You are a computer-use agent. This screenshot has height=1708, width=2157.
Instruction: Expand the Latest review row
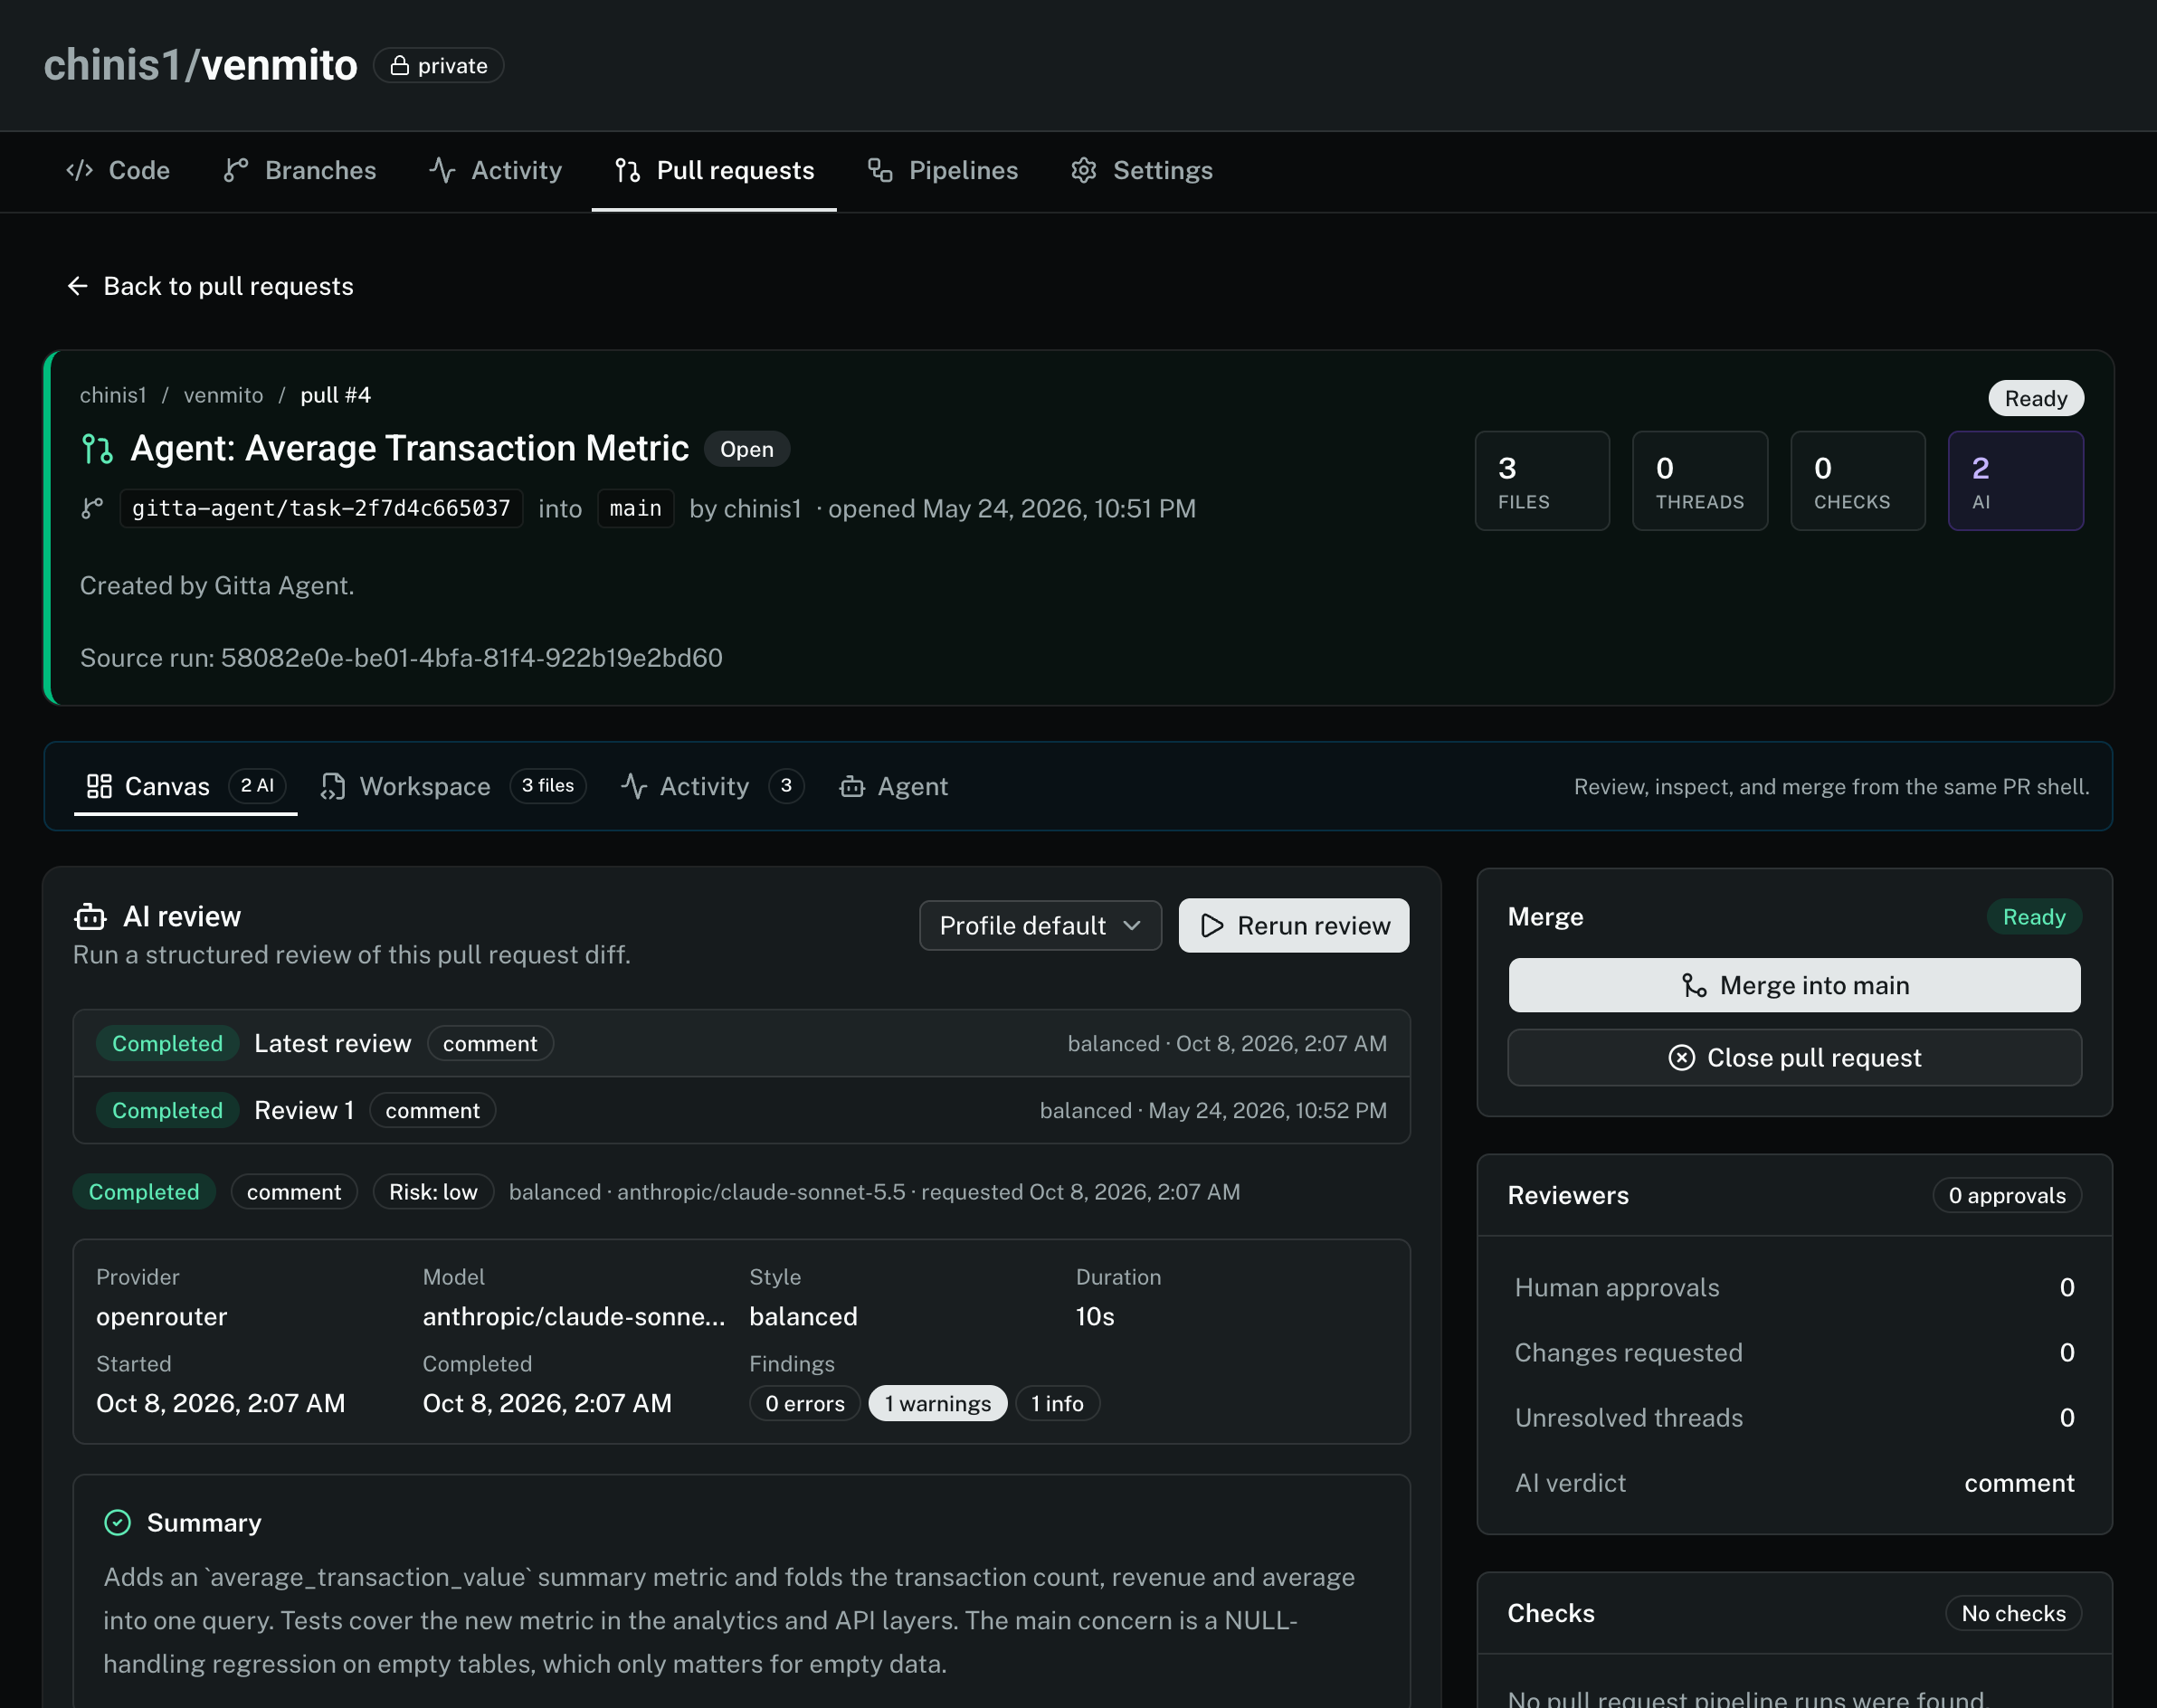(742, 1043)
